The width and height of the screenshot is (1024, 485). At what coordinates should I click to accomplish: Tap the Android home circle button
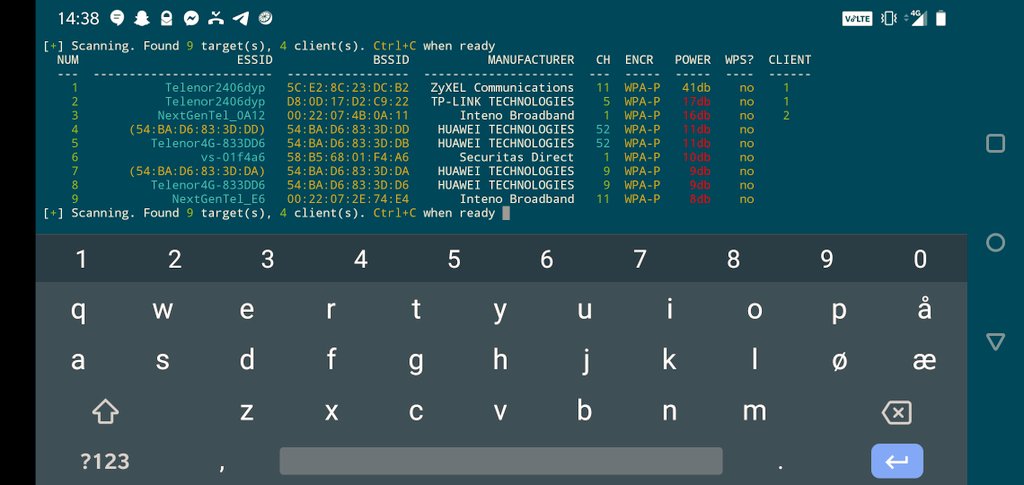tap(995, 243)
